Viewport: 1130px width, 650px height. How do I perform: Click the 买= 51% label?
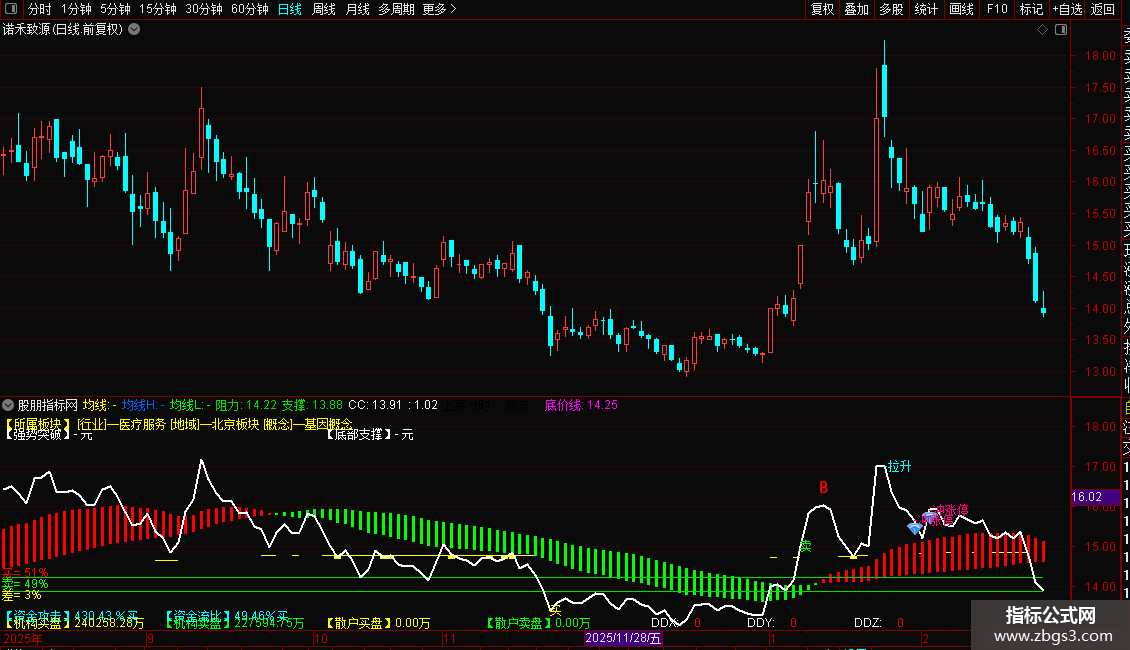(x=25, y=573)
